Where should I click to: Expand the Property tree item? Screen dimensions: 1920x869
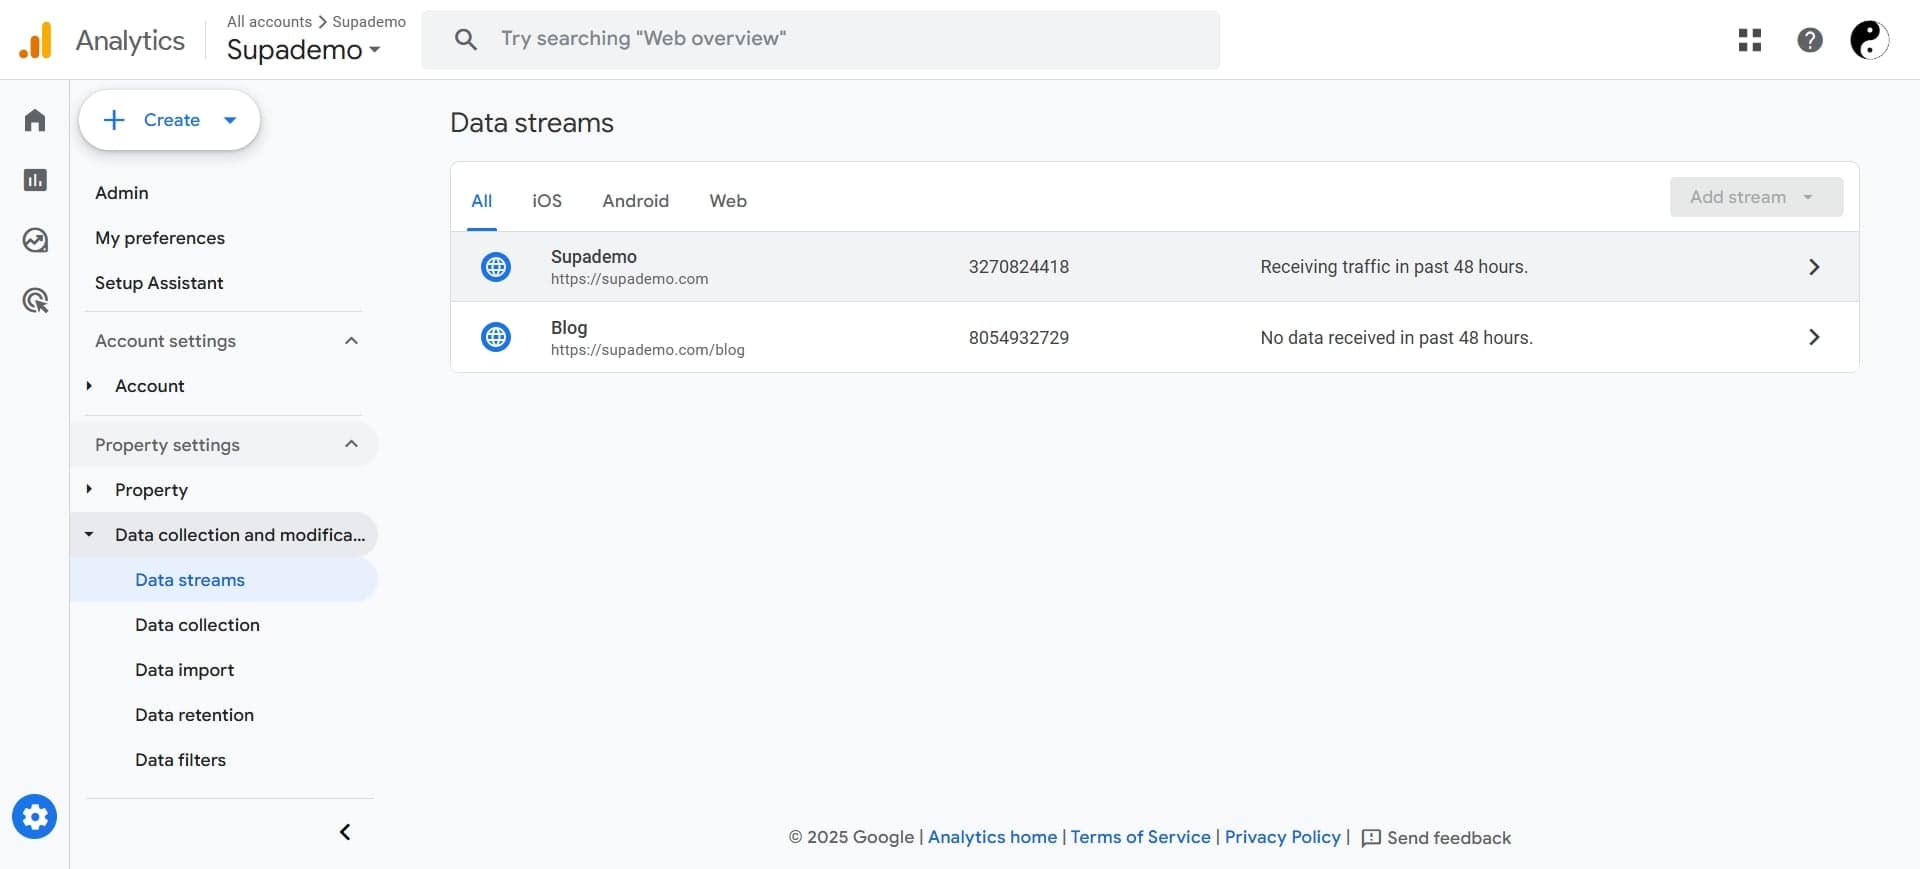coord(89,489)
